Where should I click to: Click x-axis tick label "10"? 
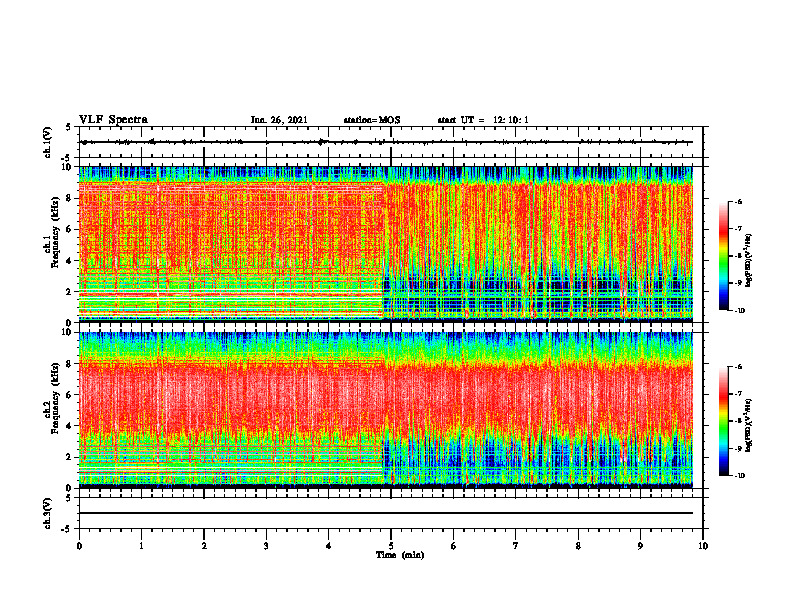(703, 546)
